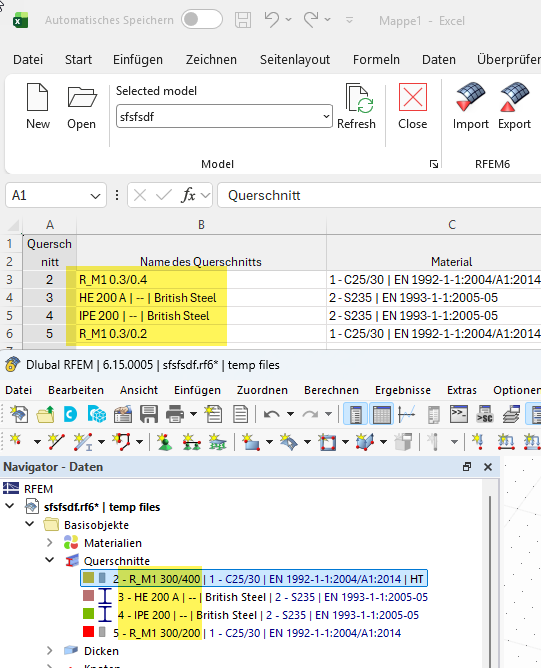Click red color swatch of section 5
The image size is (541, 668).
[x=88, y=631]
